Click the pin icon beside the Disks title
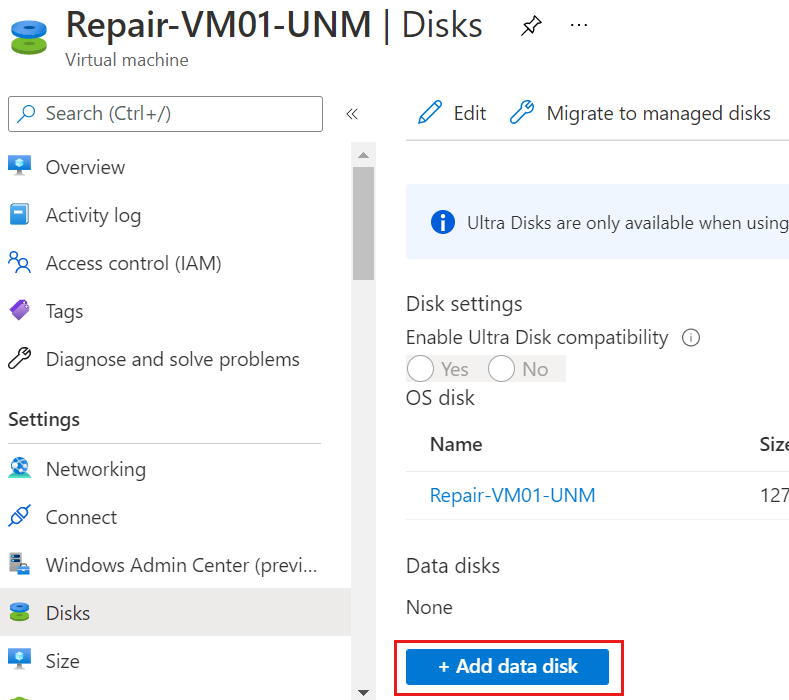789x700 pixels. click(x=531, y=27)
